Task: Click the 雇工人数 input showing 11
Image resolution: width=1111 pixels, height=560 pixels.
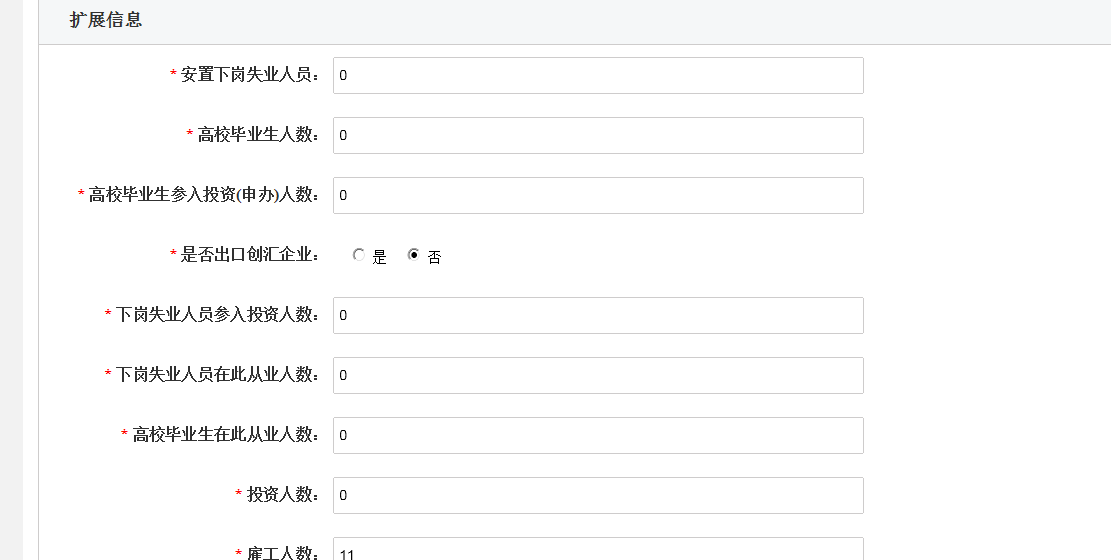Action: (598, 551)
